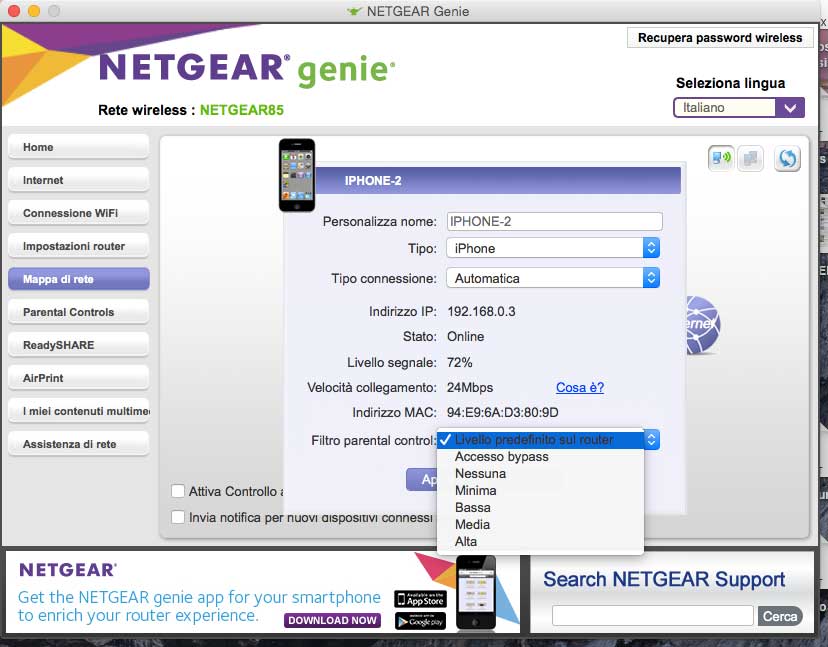Click Recupera password wireless button

point(720,37)
